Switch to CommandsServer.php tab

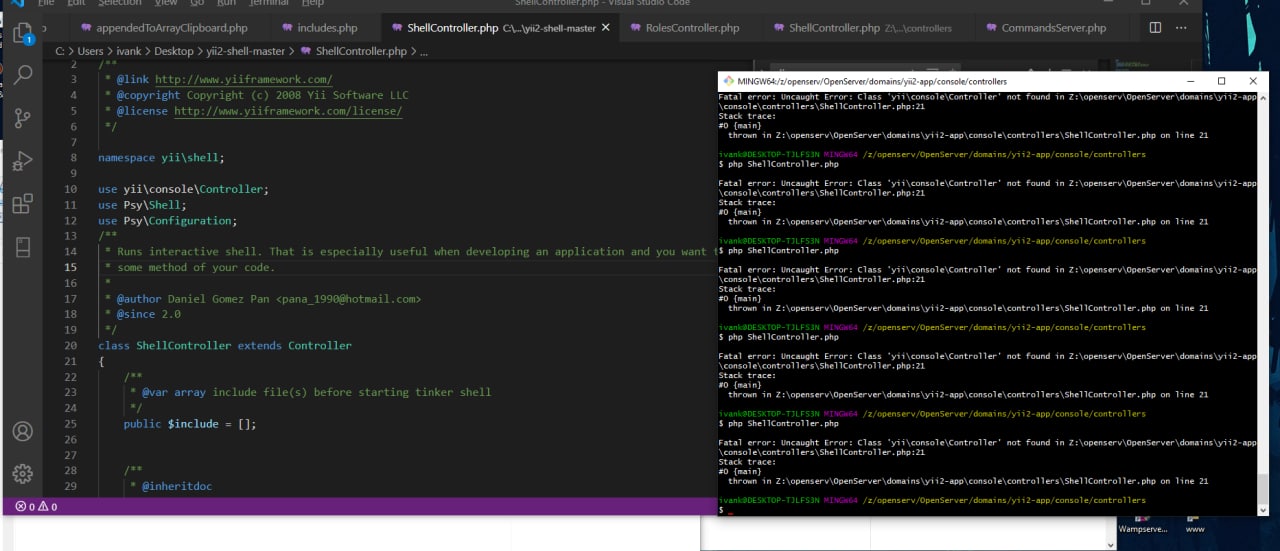click(x=1046, y=28)
